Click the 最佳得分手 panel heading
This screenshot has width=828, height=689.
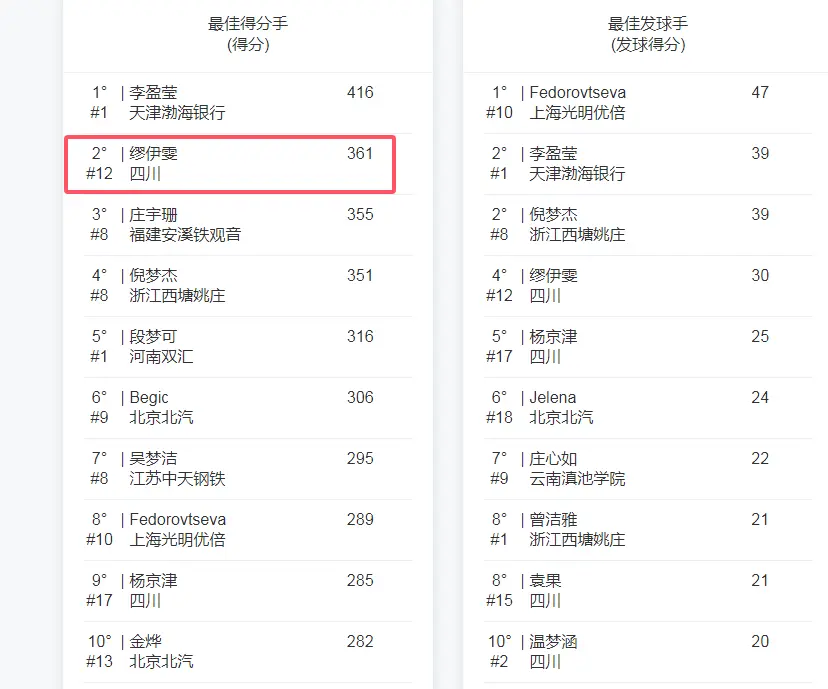tap(248, 24)
